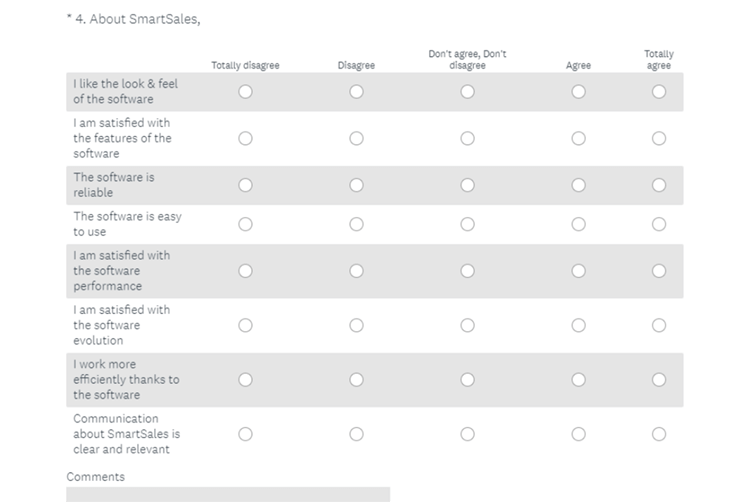Mark Totally disagree for work more efficiently
Image resolution: width=750 pixels, height=502 pixels.
tap(245, 380)
